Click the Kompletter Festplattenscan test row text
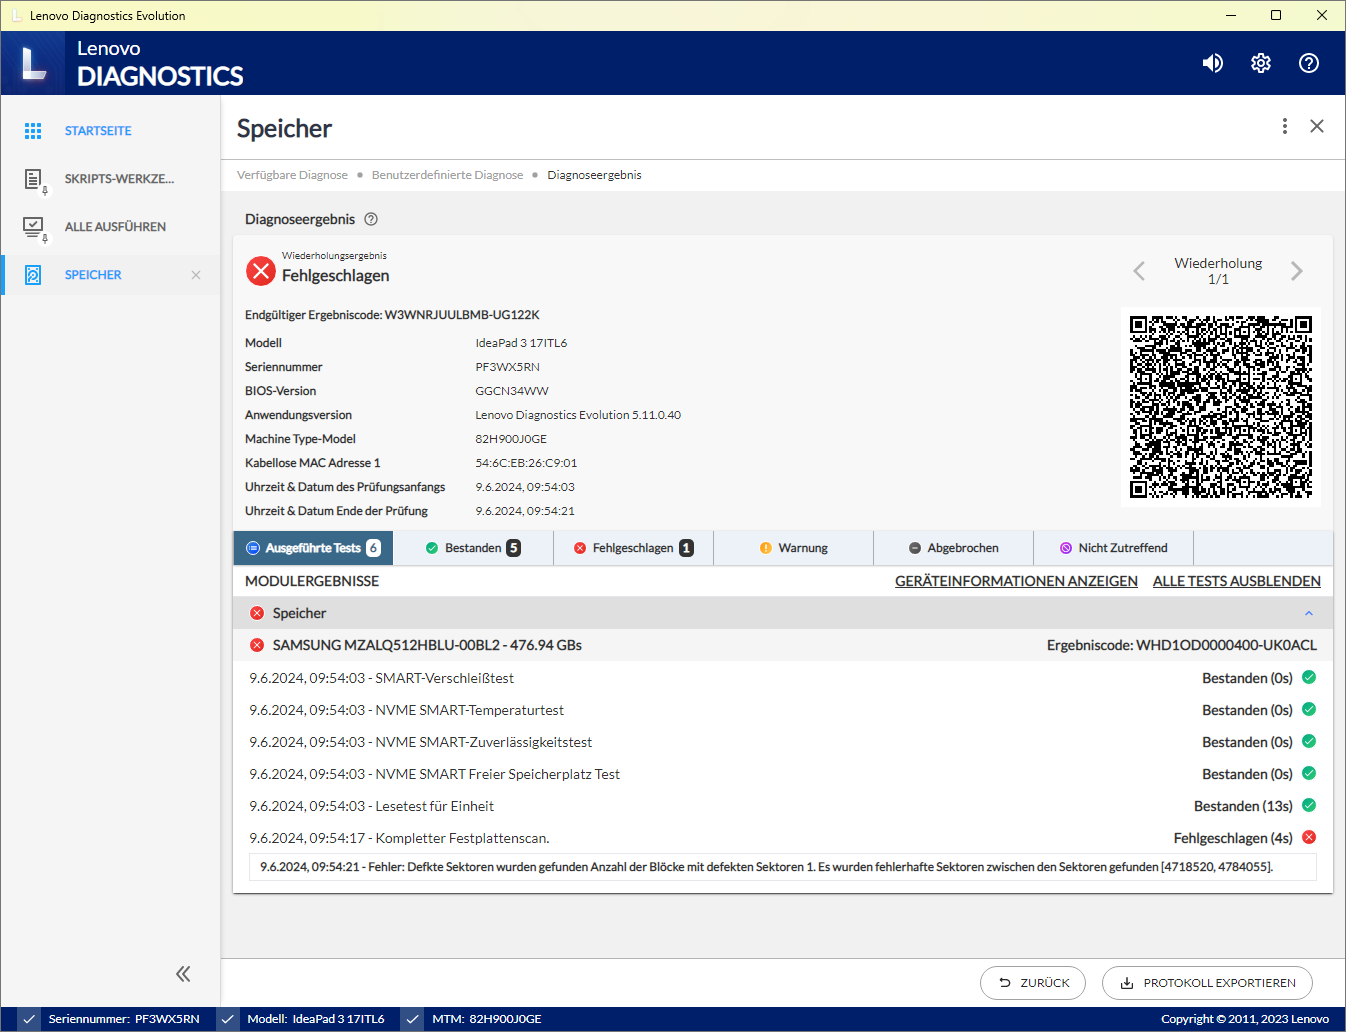Screen dimensions: 1346x1032 (399, 838)
